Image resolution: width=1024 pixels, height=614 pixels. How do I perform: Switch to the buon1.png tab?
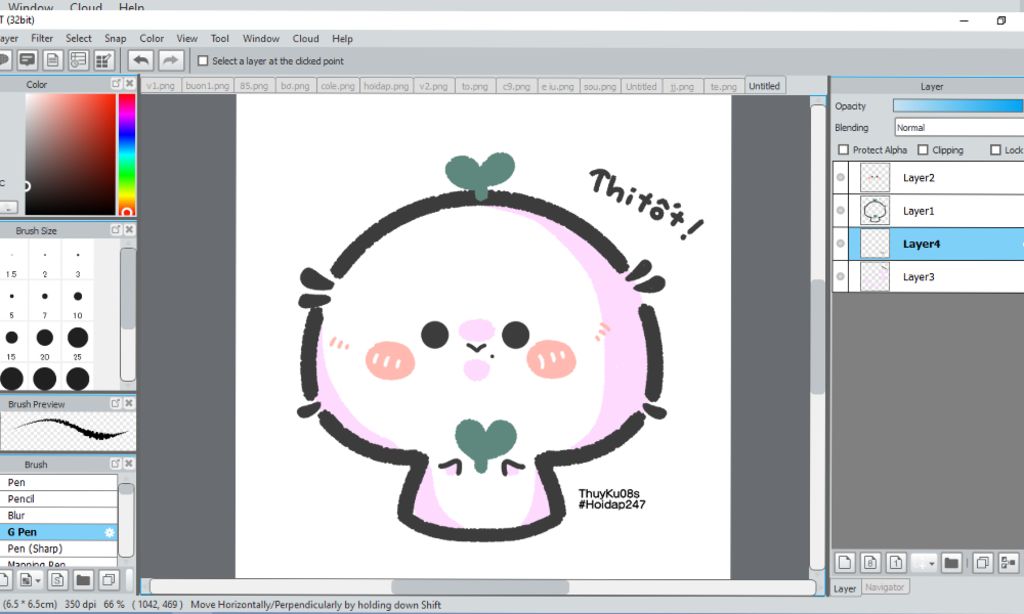(207, 86)
